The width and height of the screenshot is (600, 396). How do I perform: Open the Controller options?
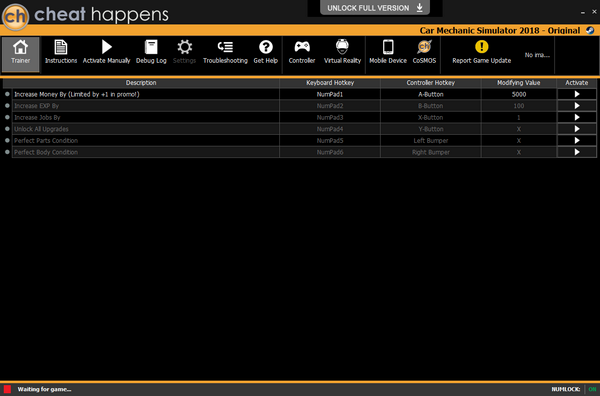click(302, 52)
